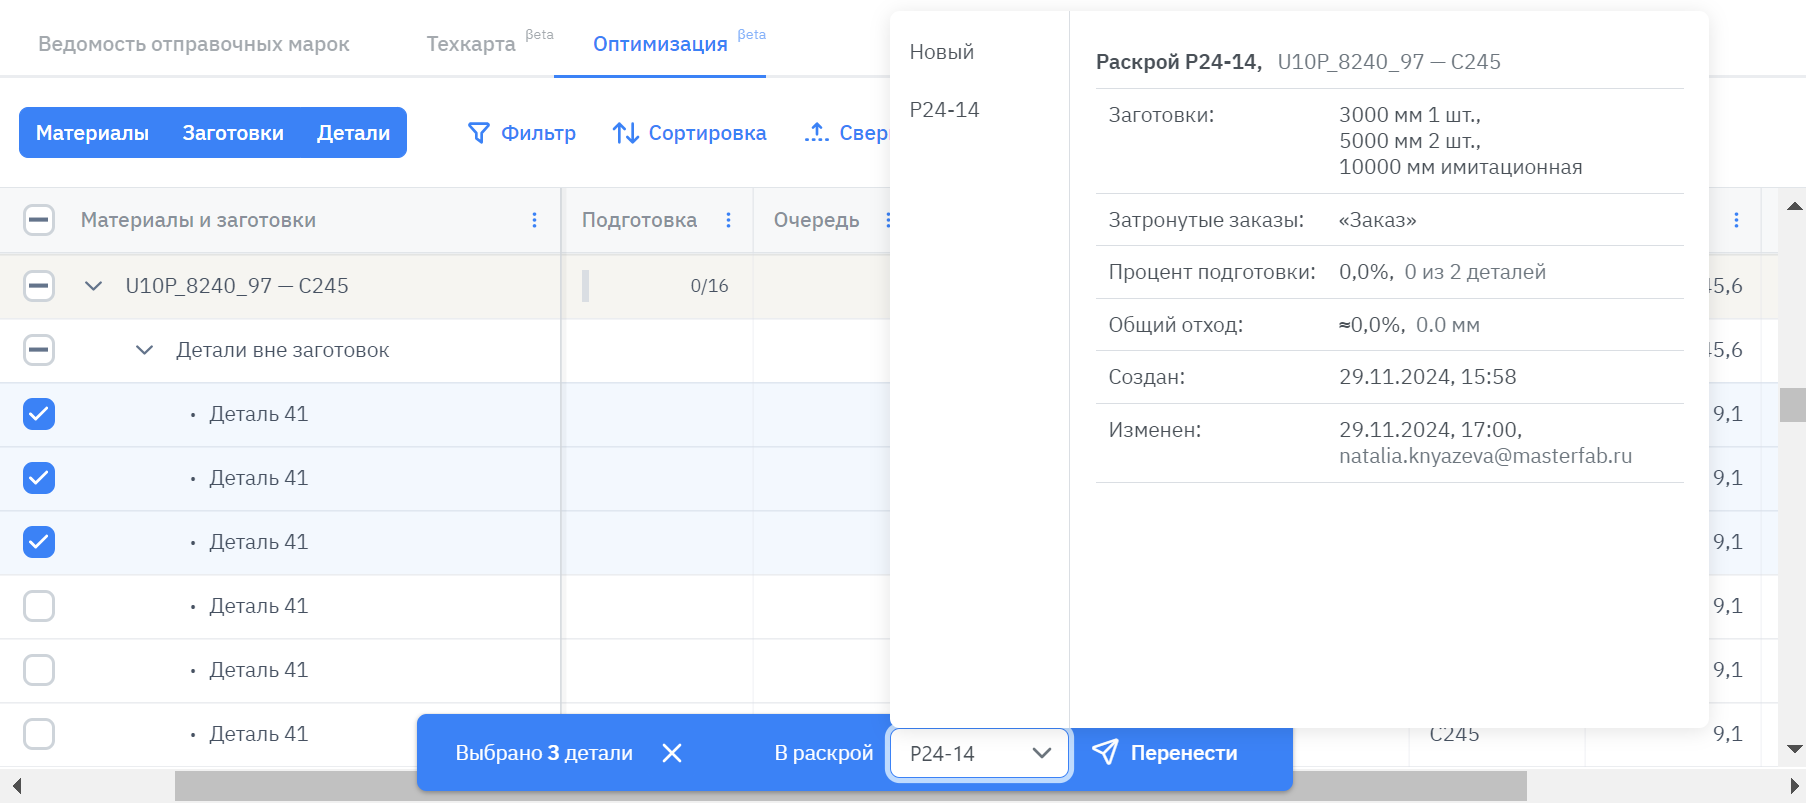Click the horizontal scrollbar right arrow
The height and width of the screenshot is (803, 1806).
(1794, 786)
